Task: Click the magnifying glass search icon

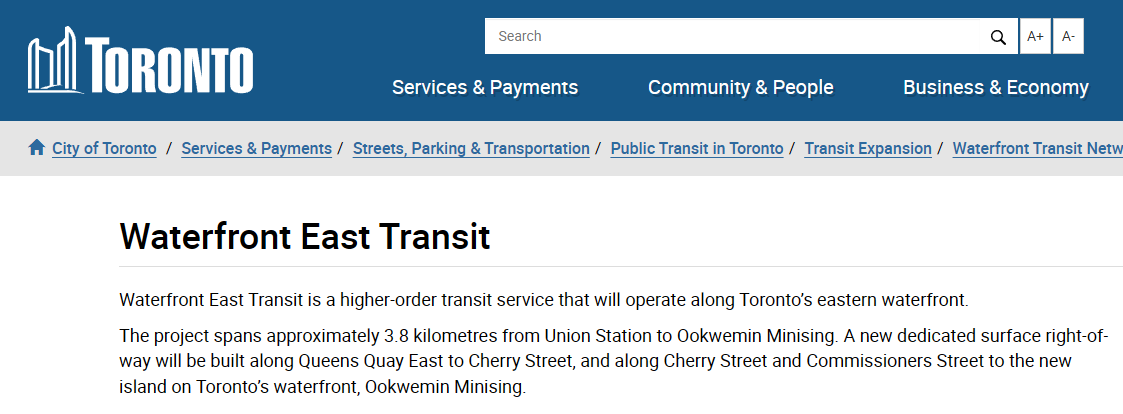Action: pos(997,37)
